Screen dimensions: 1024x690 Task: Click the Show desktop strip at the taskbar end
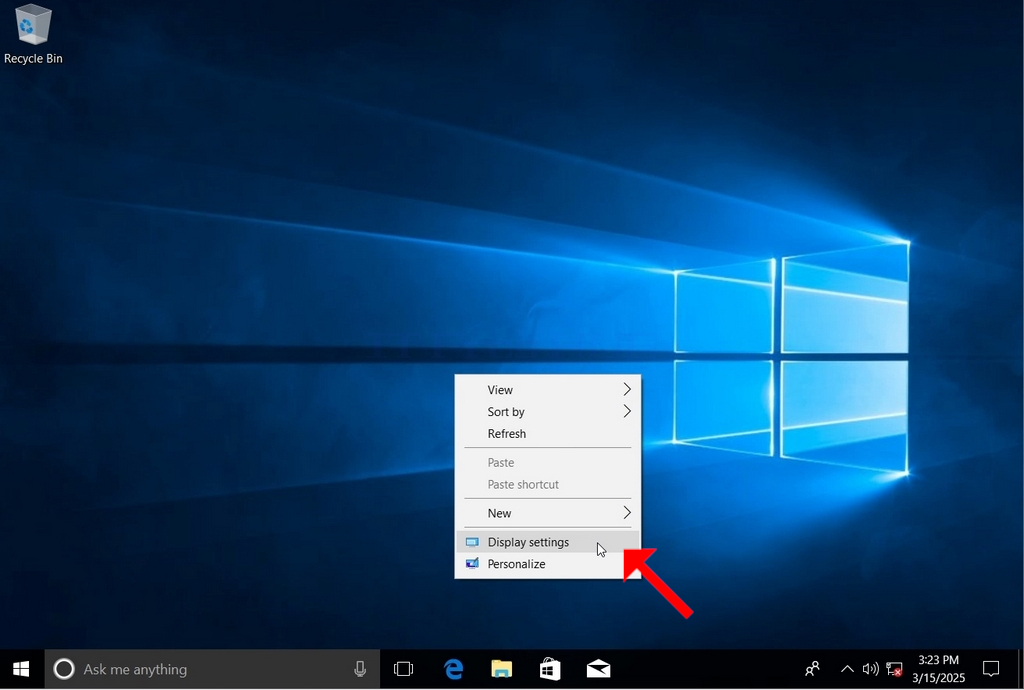pos(1021,669)
